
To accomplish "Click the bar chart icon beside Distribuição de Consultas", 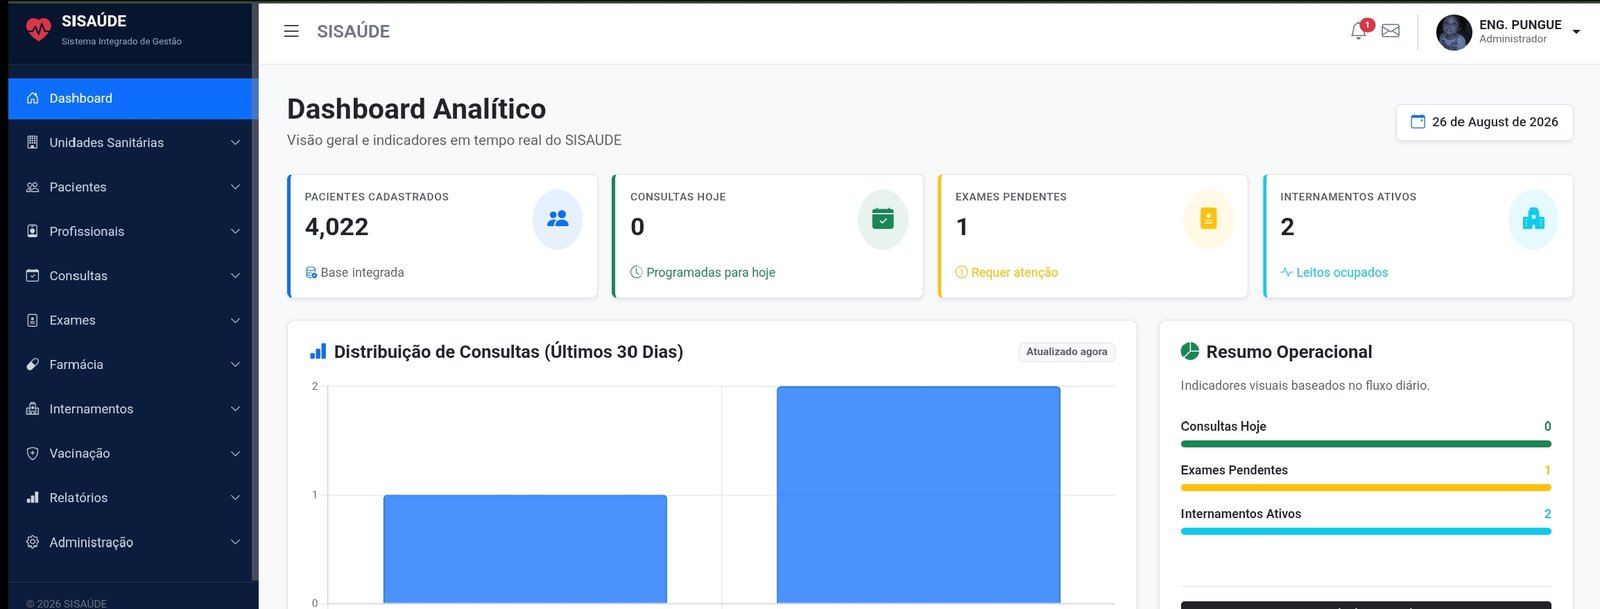I will click(x=318, y=351).
